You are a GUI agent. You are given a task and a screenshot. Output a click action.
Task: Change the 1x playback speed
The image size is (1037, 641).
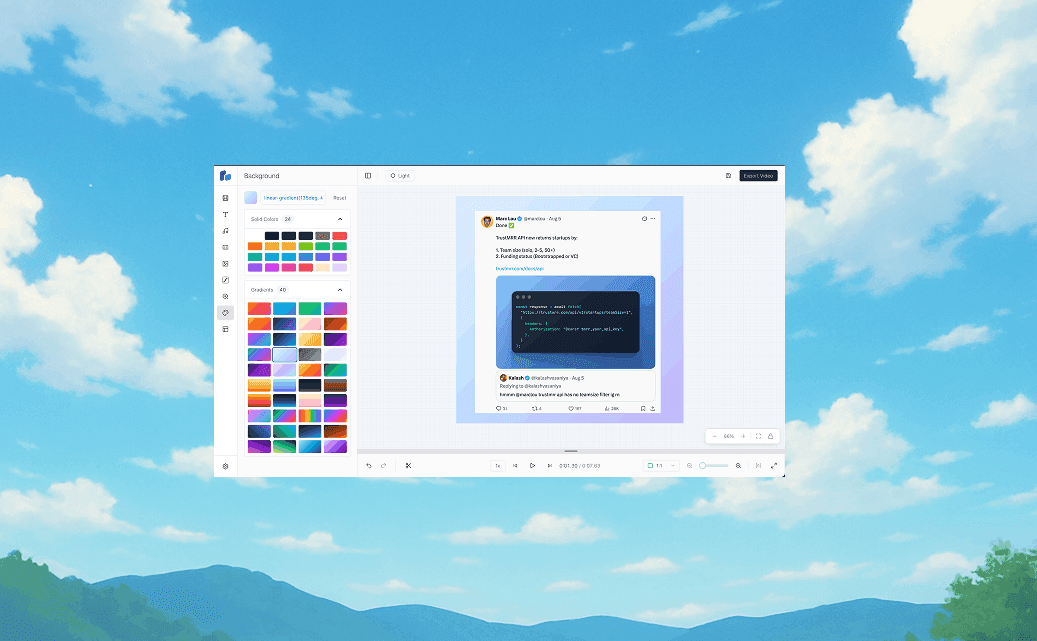[x=498, y=466]
